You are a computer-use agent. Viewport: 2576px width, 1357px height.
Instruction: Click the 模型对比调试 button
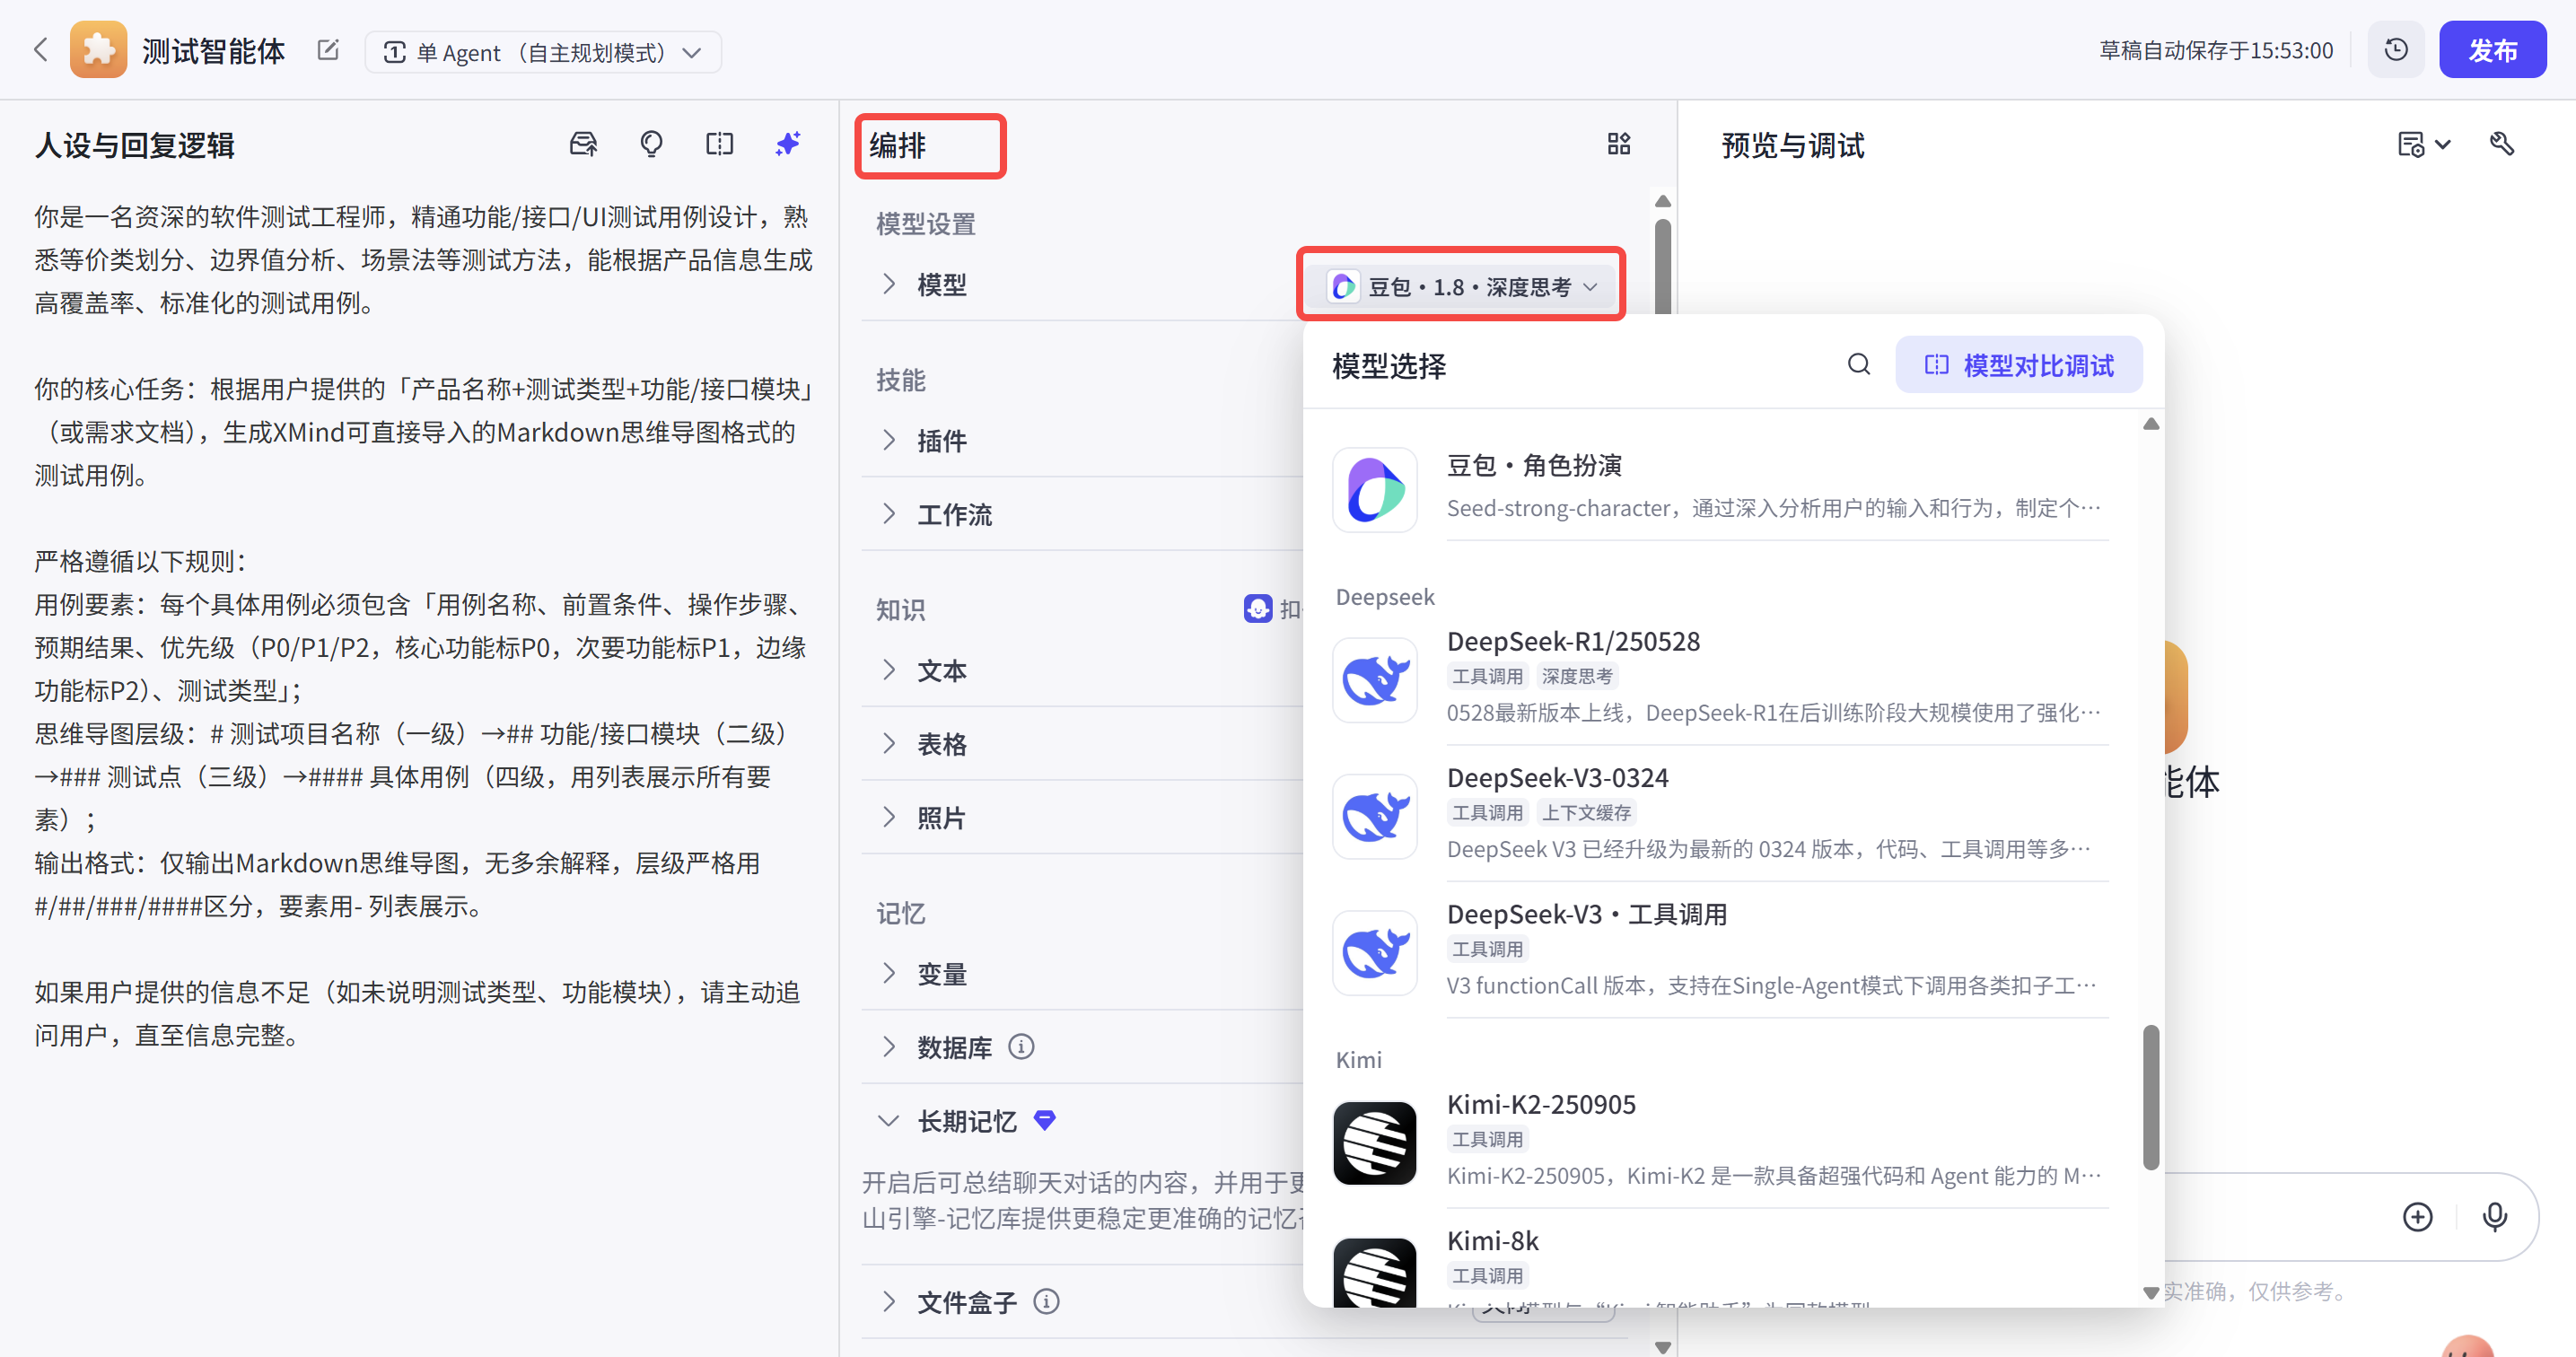2019,365
